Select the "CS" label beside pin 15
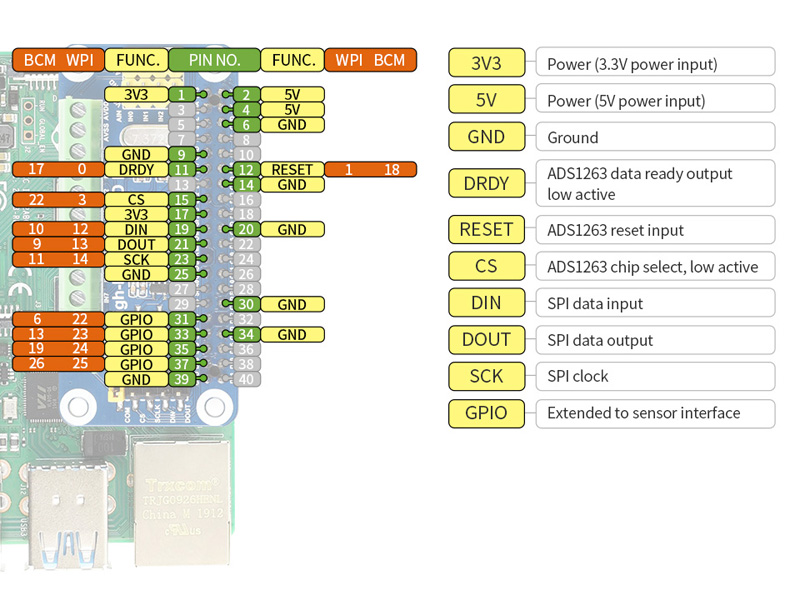800x600 pixels. click(136, 199)
